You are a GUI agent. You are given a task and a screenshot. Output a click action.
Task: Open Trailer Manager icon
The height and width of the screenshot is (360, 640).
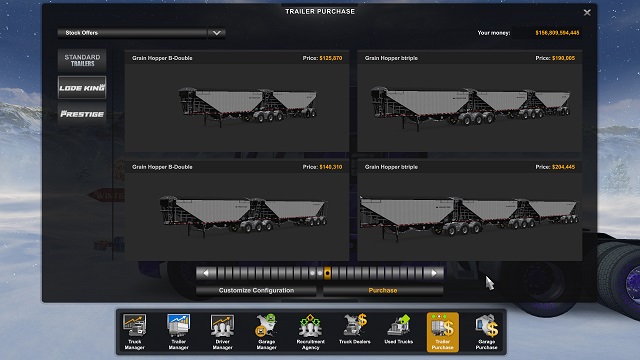pos(178,332)
